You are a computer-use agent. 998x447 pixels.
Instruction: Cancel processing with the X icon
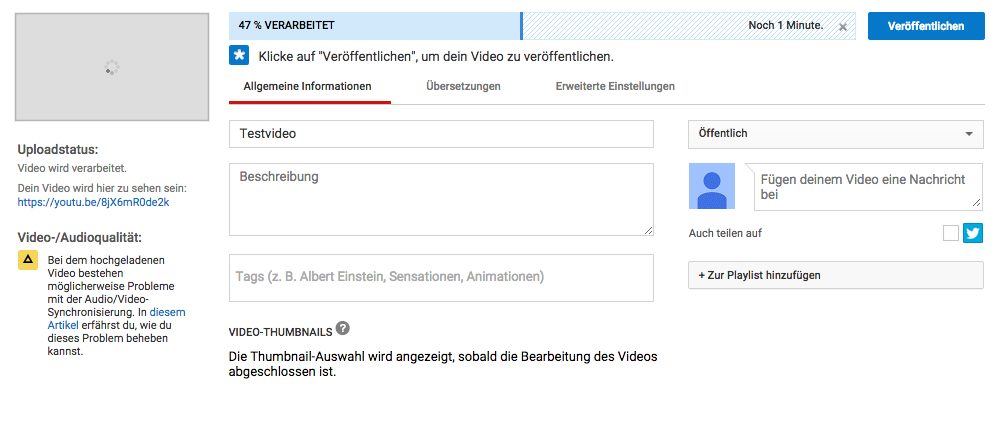click(x=842, y=27)
